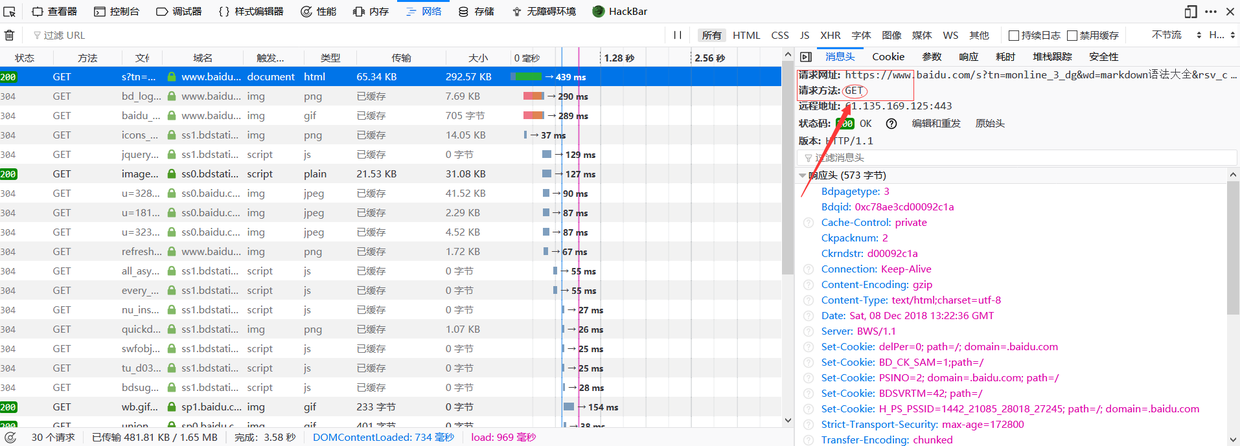This screenshot has height=446, width=1240.
Task: Collapse the 响应头 response headers section
Action: (x=803, y=176)
